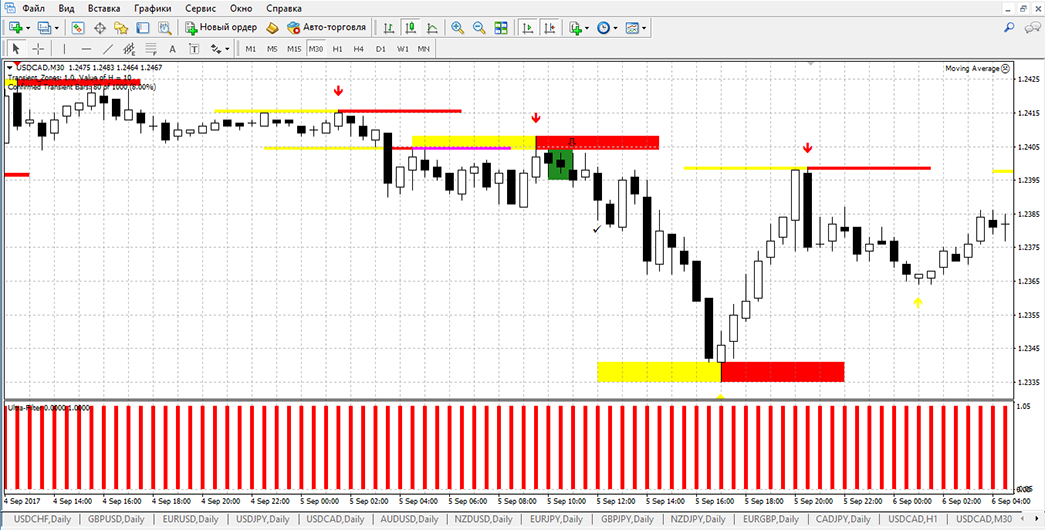Open the MetaEditor book icon
The width and height of the screenshot is (1045, 530).
[271, 28]
